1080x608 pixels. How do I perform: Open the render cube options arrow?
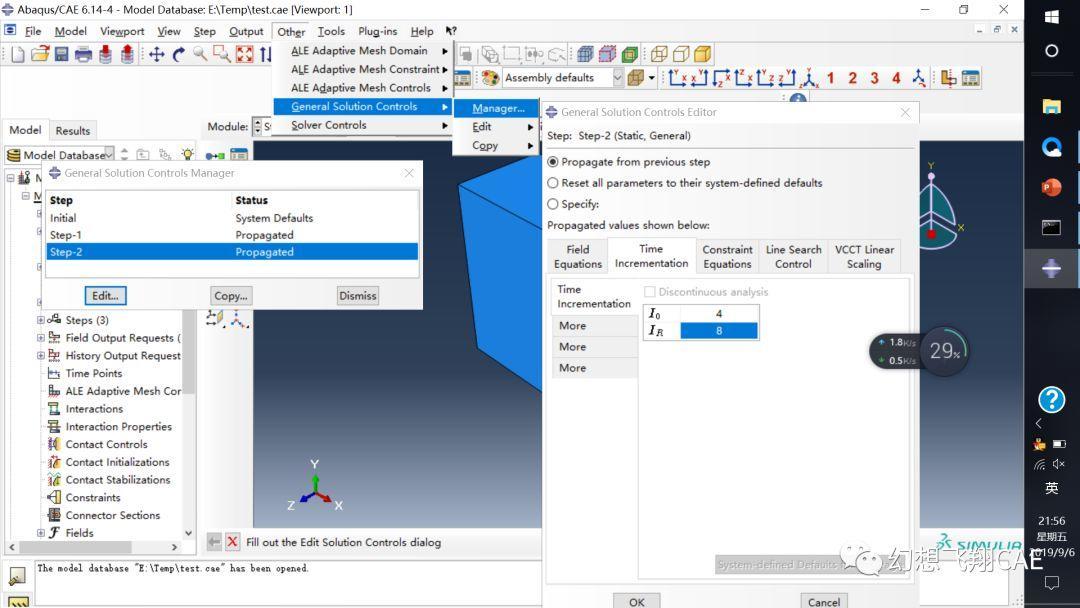pyautogui.click(x=652, y=78)
